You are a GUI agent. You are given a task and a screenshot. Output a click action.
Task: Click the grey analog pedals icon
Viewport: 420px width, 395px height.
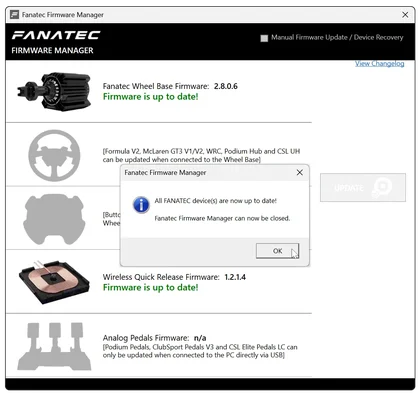pos(54,346)
